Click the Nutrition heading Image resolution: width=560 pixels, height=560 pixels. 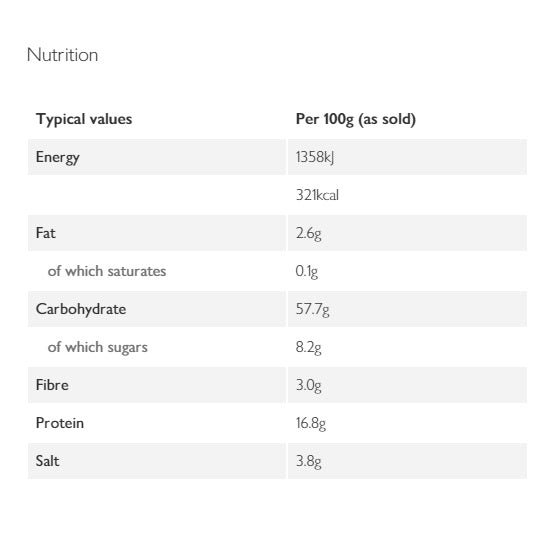(x=62, y=55)
